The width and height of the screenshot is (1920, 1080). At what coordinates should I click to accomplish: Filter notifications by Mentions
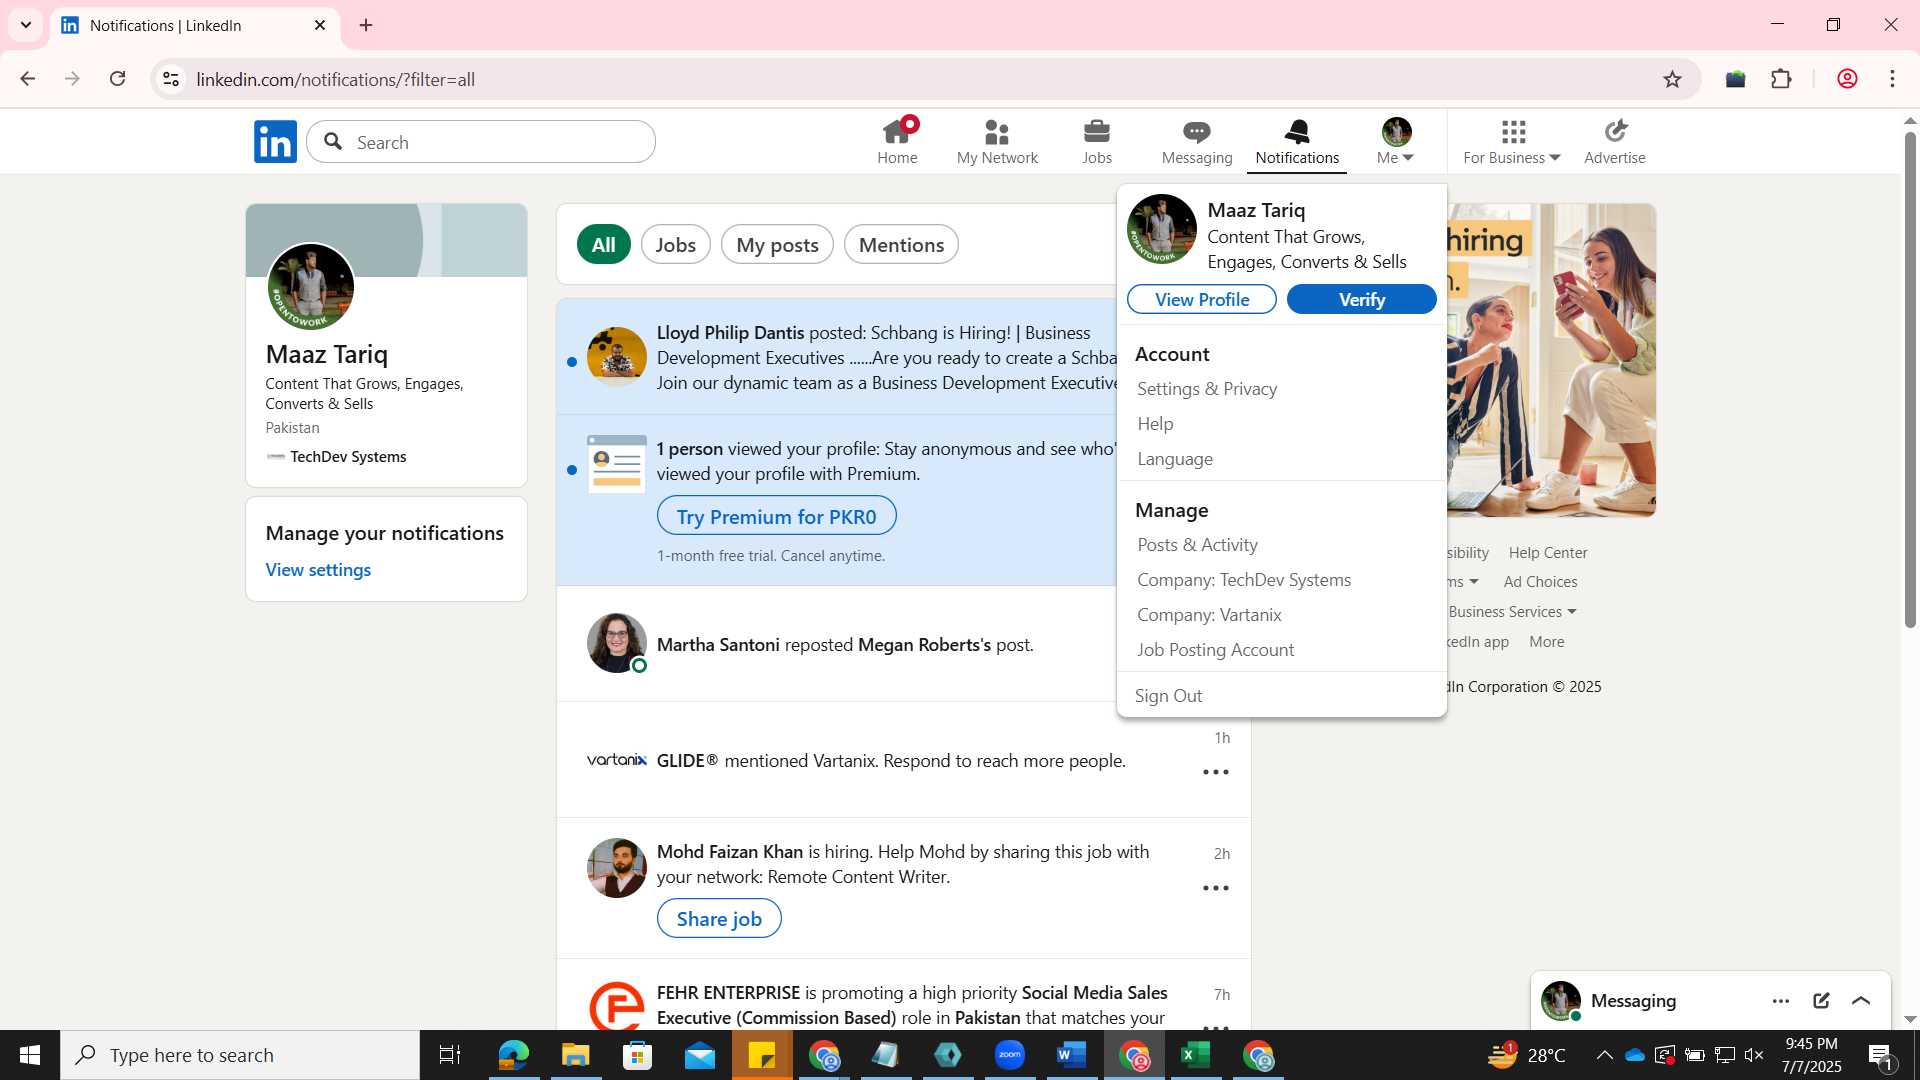[901, 245]
